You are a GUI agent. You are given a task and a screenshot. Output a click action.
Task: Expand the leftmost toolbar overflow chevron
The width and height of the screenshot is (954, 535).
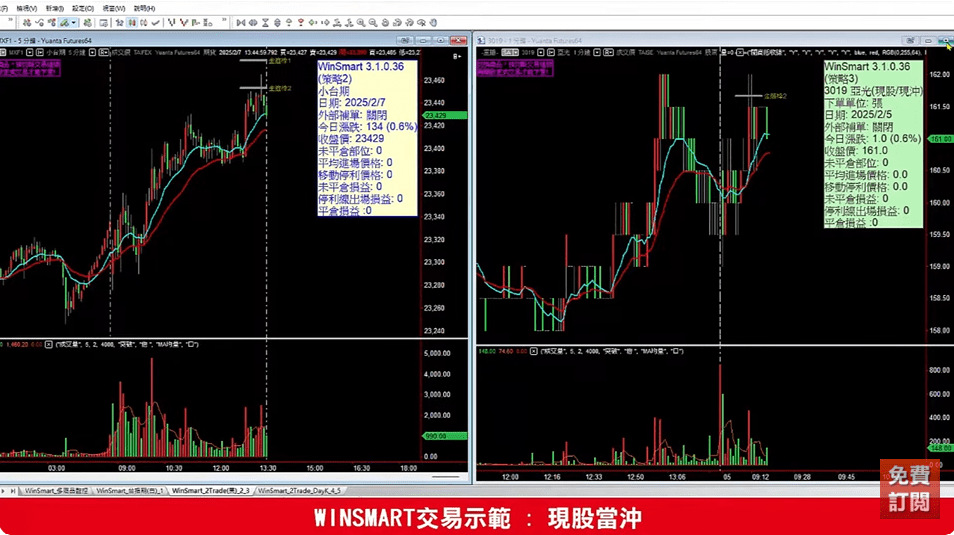click(10, 20)
